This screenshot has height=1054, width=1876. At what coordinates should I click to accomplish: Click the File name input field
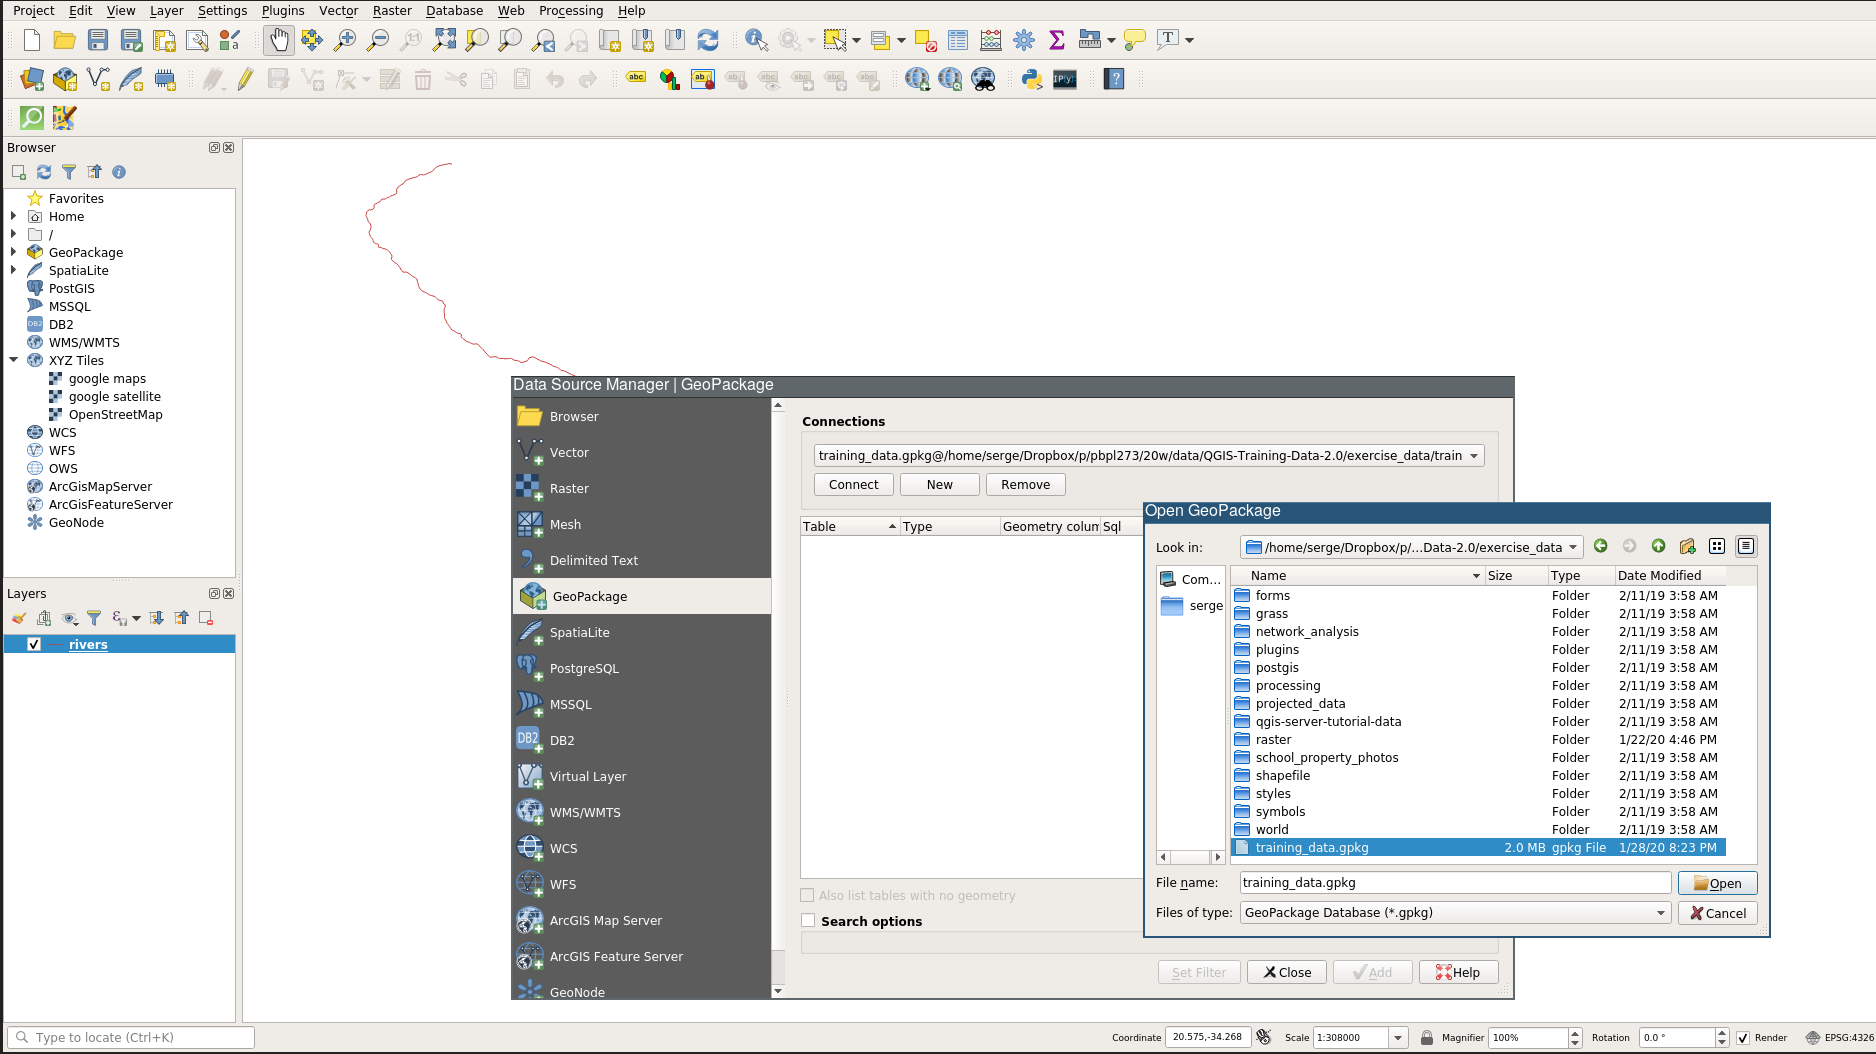pyautogui.click(x=1454, y=882)
